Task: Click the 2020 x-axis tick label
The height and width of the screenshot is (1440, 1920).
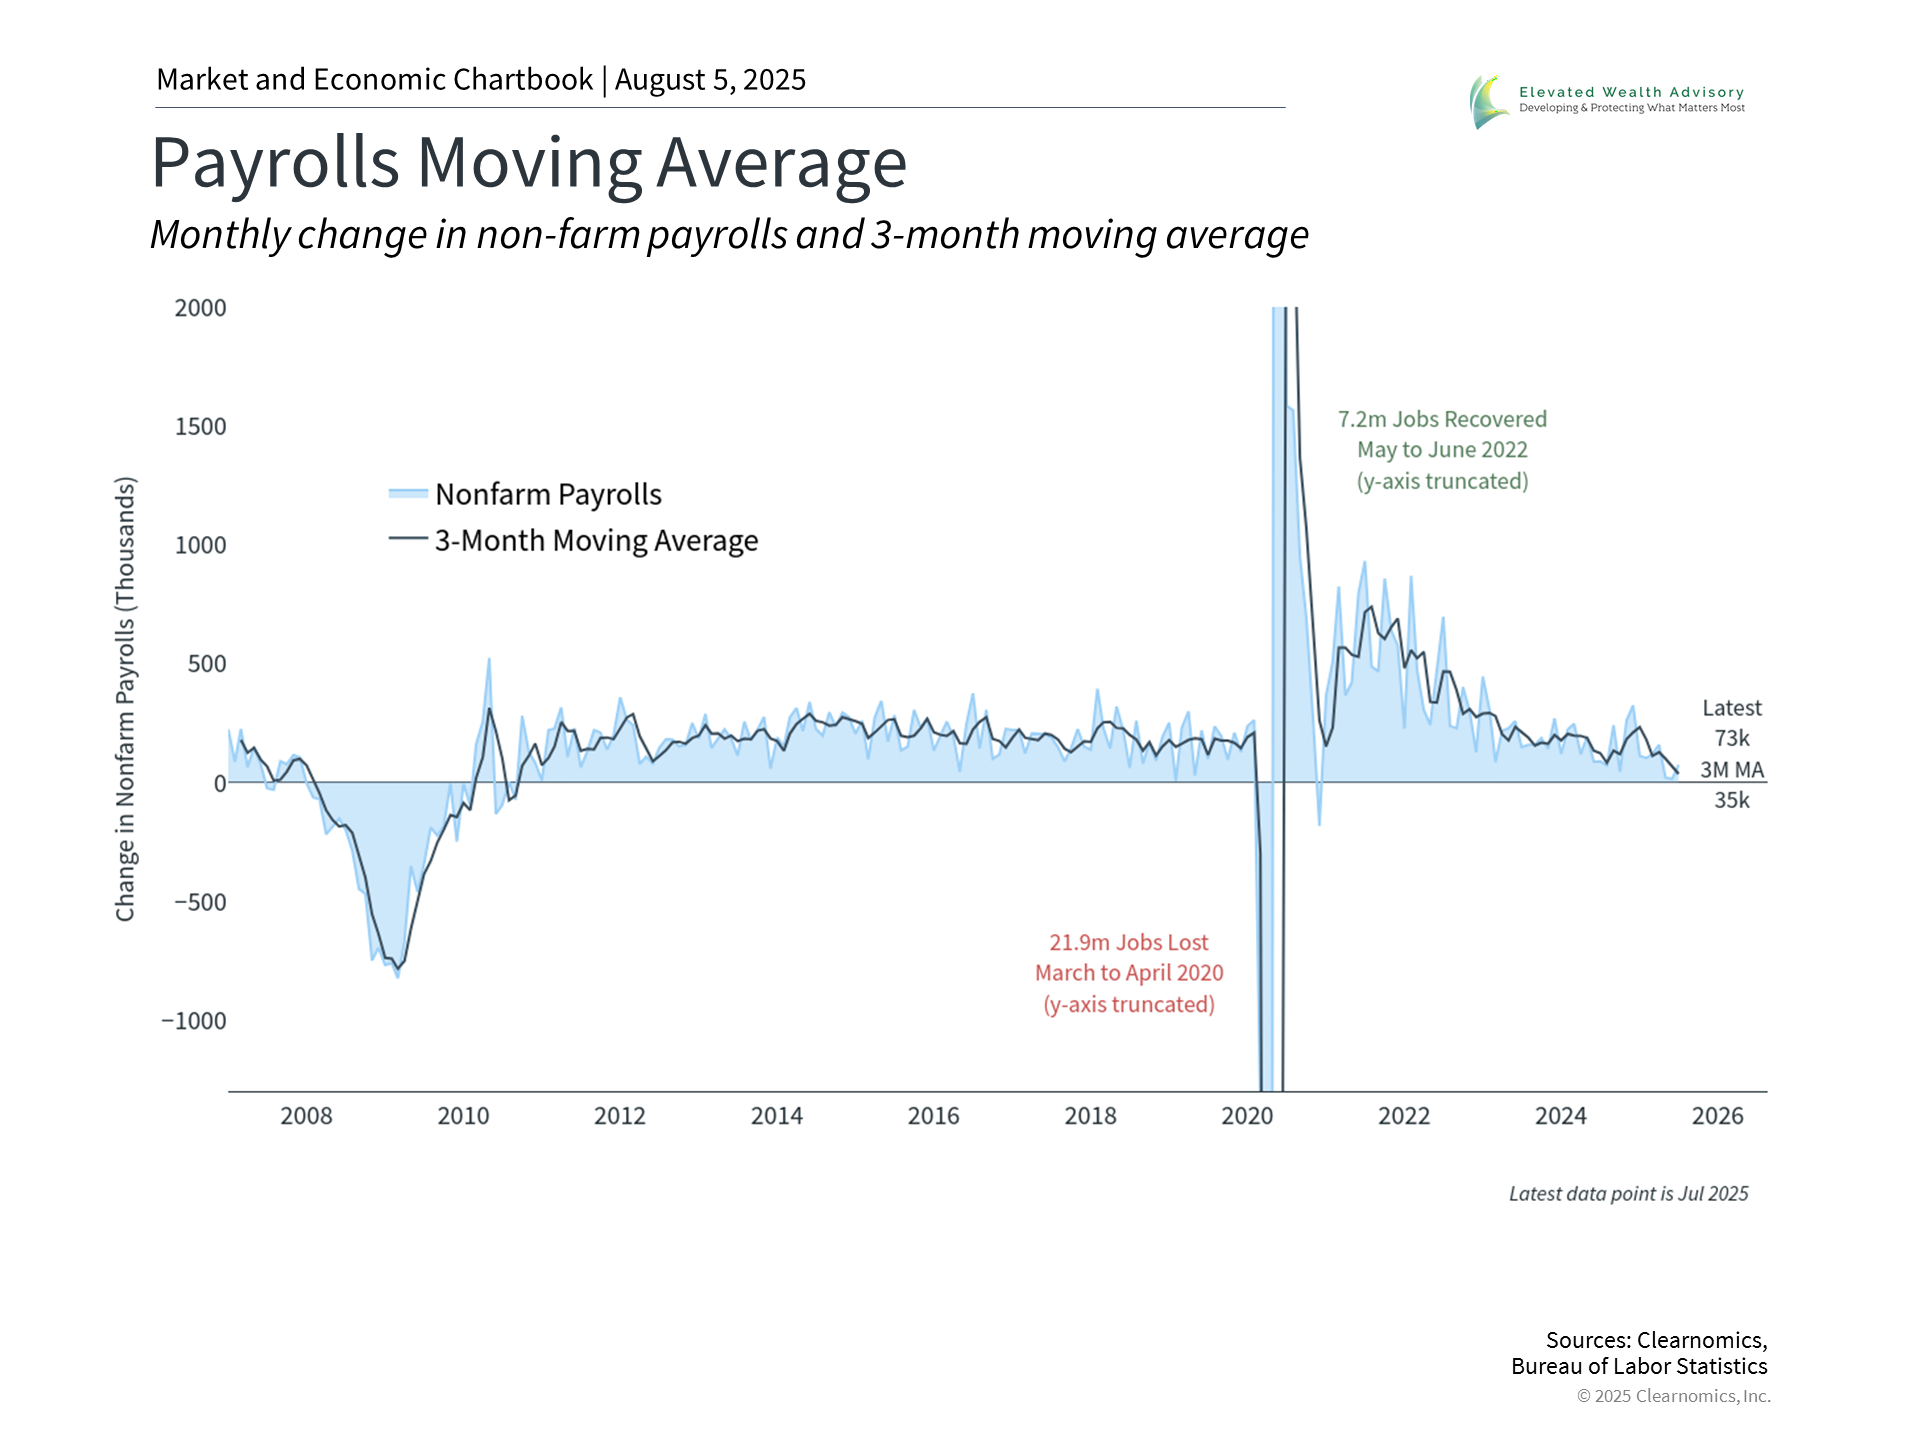Action: tap(1247, 1116)
